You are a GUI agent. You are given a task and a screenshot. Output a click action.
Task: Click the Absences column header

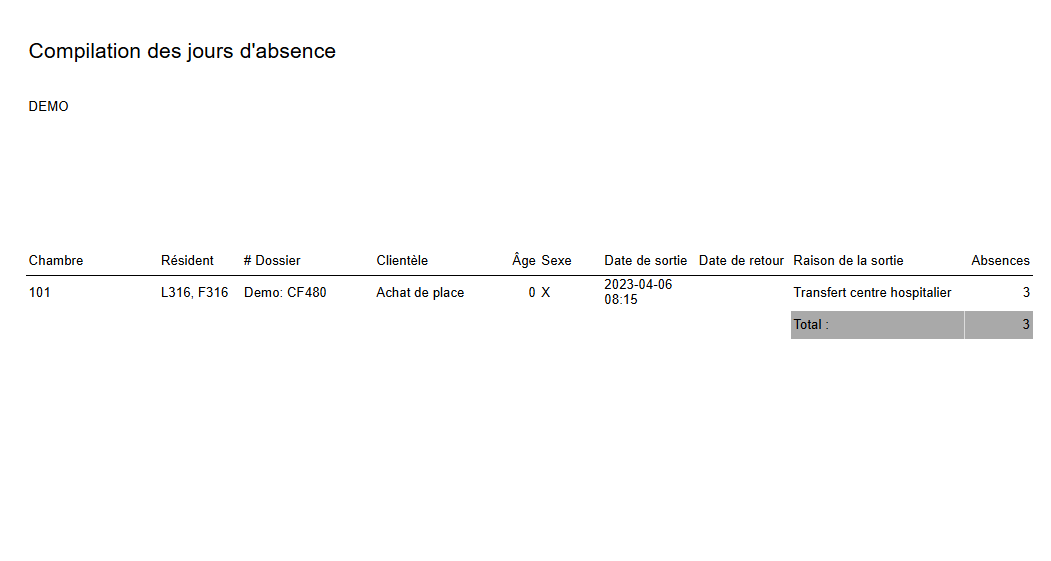click(x=1000, y=260)
